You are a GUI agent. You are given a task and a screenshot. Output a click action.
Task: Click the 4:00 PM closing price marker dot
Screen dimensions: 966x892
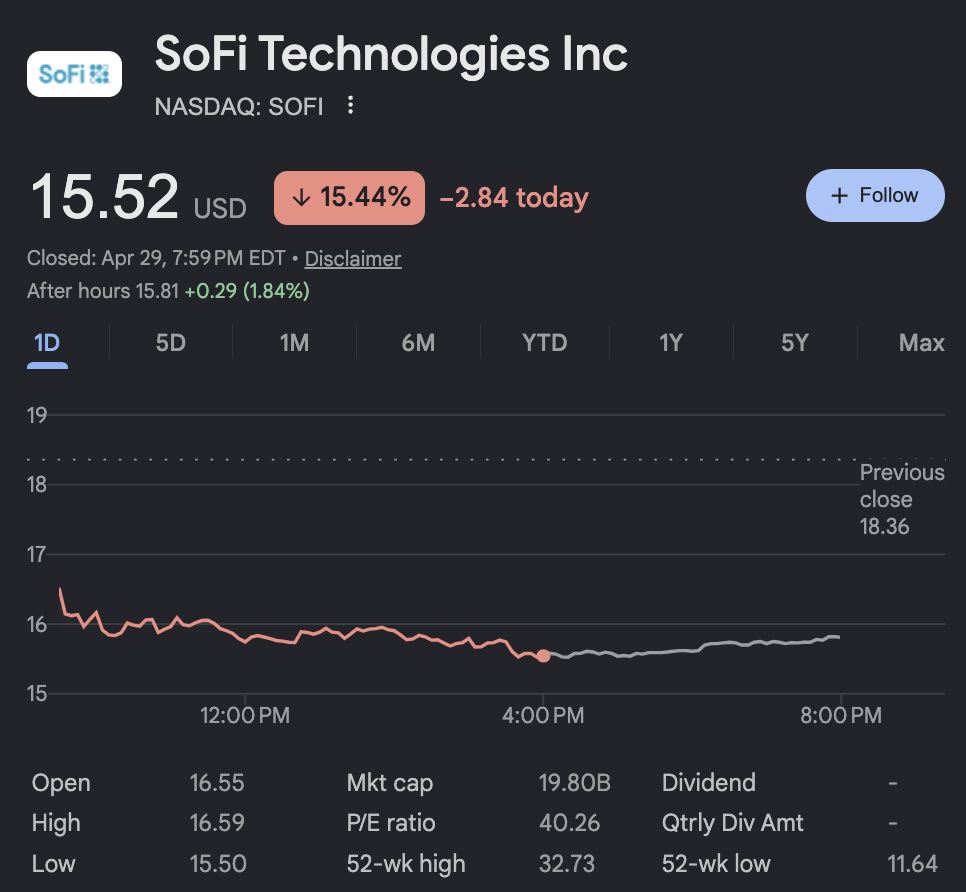tap(543, 656)
